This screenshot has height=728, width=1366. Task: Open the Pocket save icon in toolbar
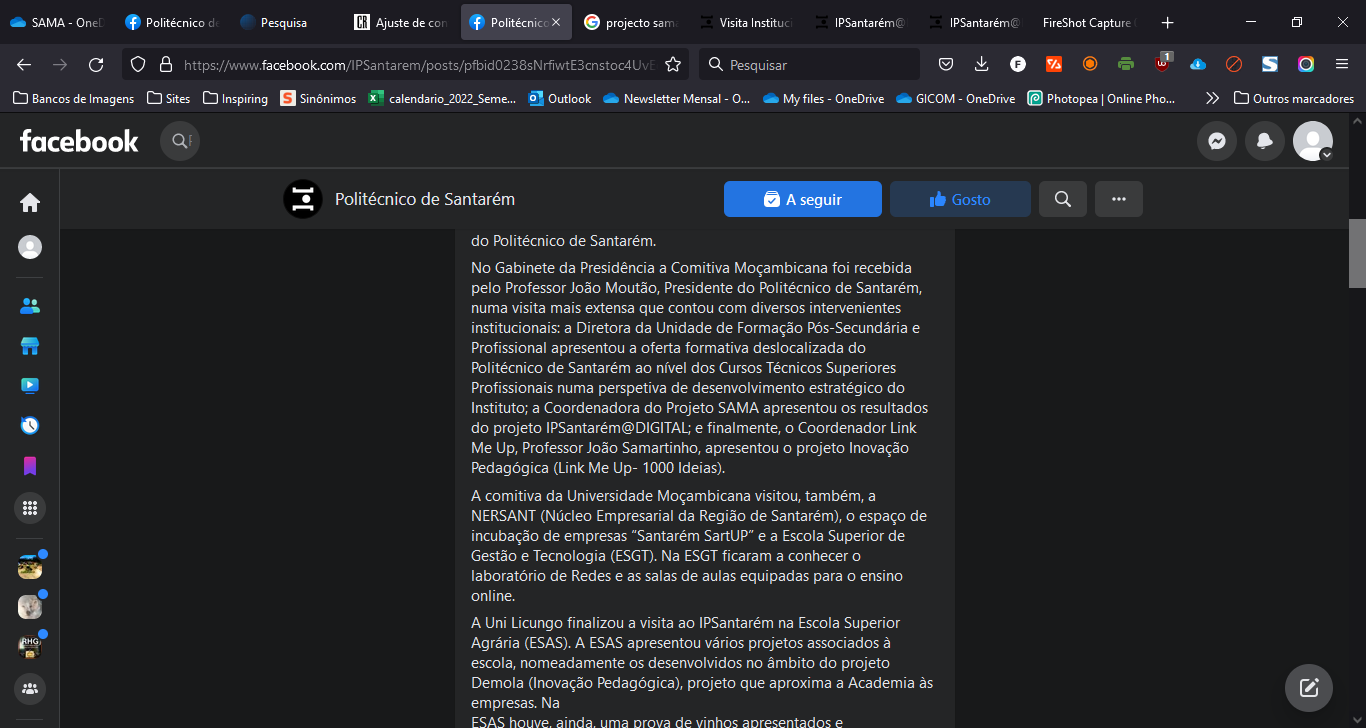click(x=945, y=64)
